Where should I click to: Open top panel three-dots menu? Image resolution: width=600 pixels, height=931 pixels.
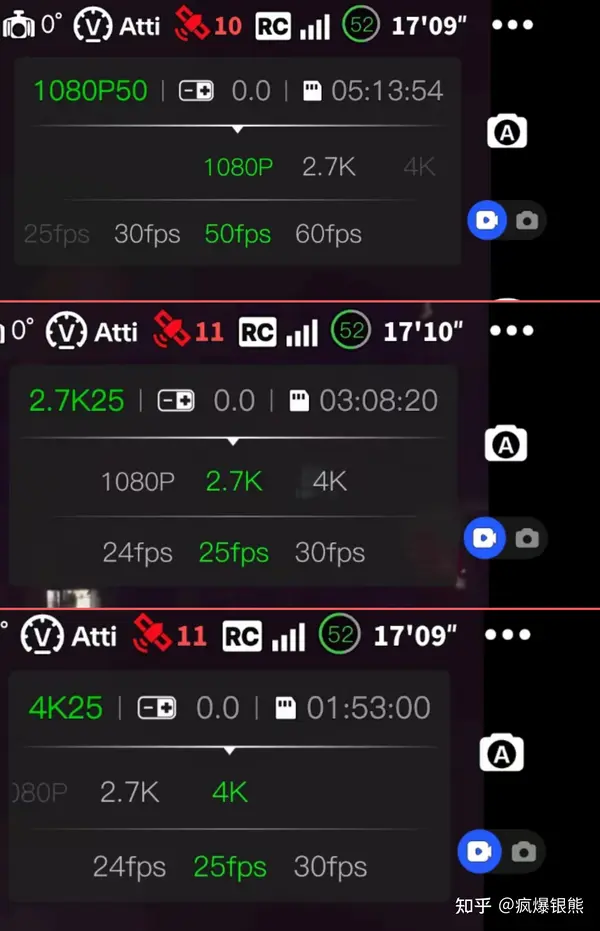pyautogui.click(x=512, y=25)
